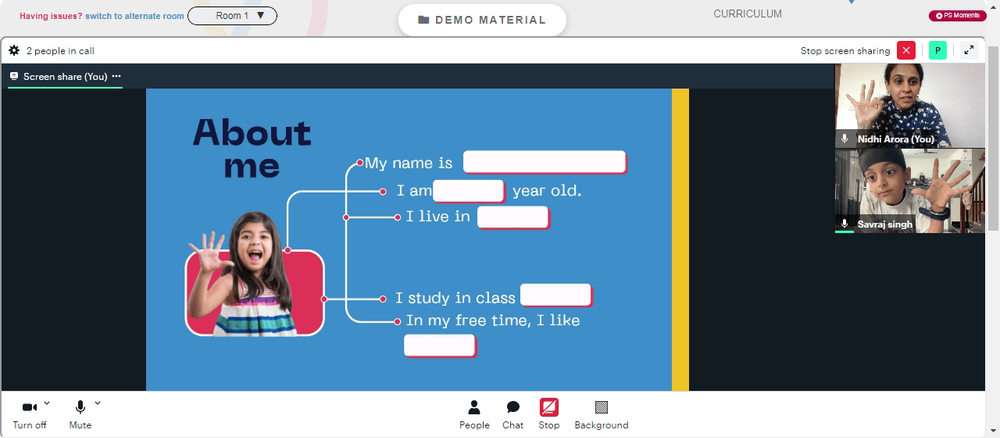Open the Room 1 dropdown
Image resolution: width=1000 pixels, height=438 pixels.
[x=232, y=16]
